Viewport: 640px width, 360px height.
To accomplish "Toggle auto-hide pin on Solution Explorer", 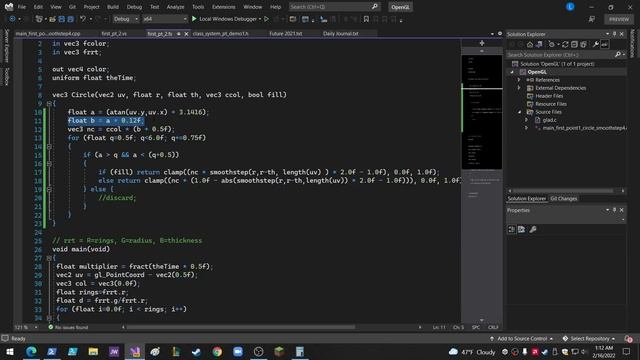I will [615, 34].
